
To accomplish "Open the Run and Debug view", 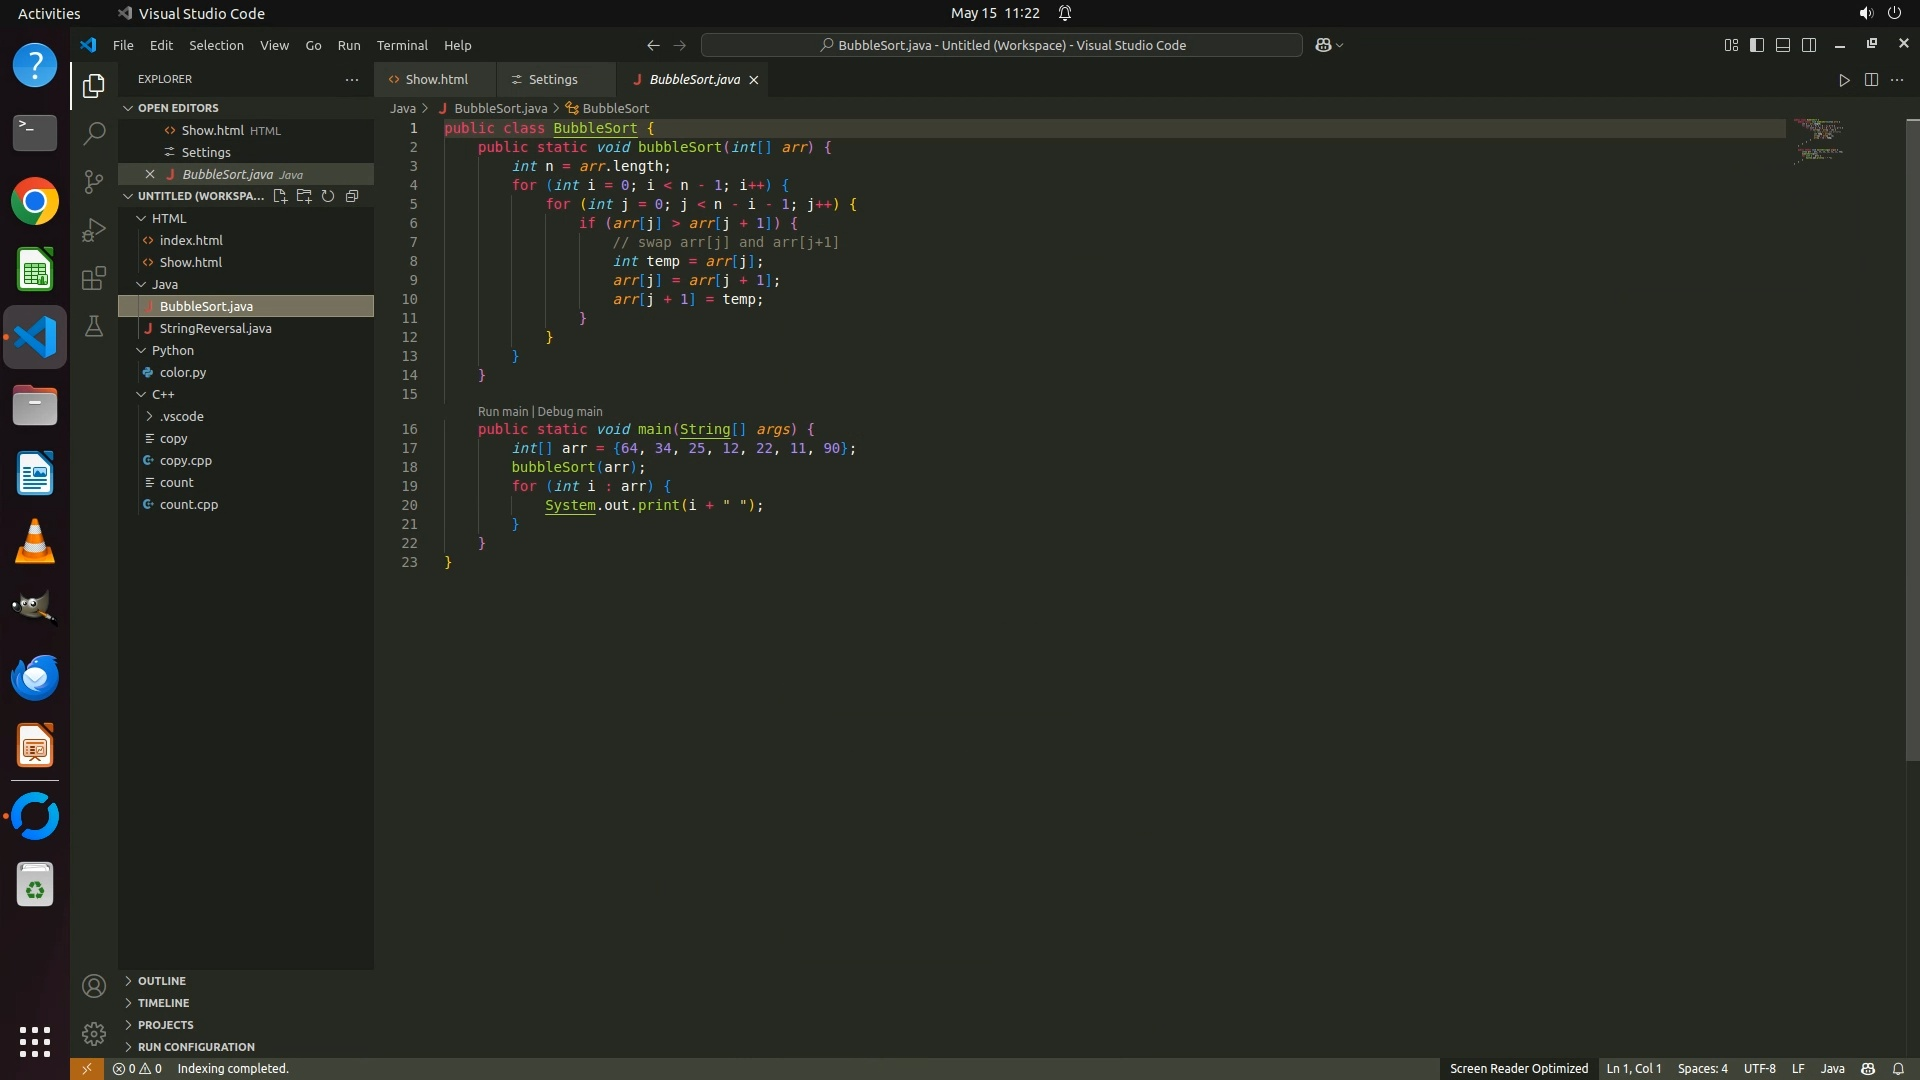I will (x=94, y=230).
